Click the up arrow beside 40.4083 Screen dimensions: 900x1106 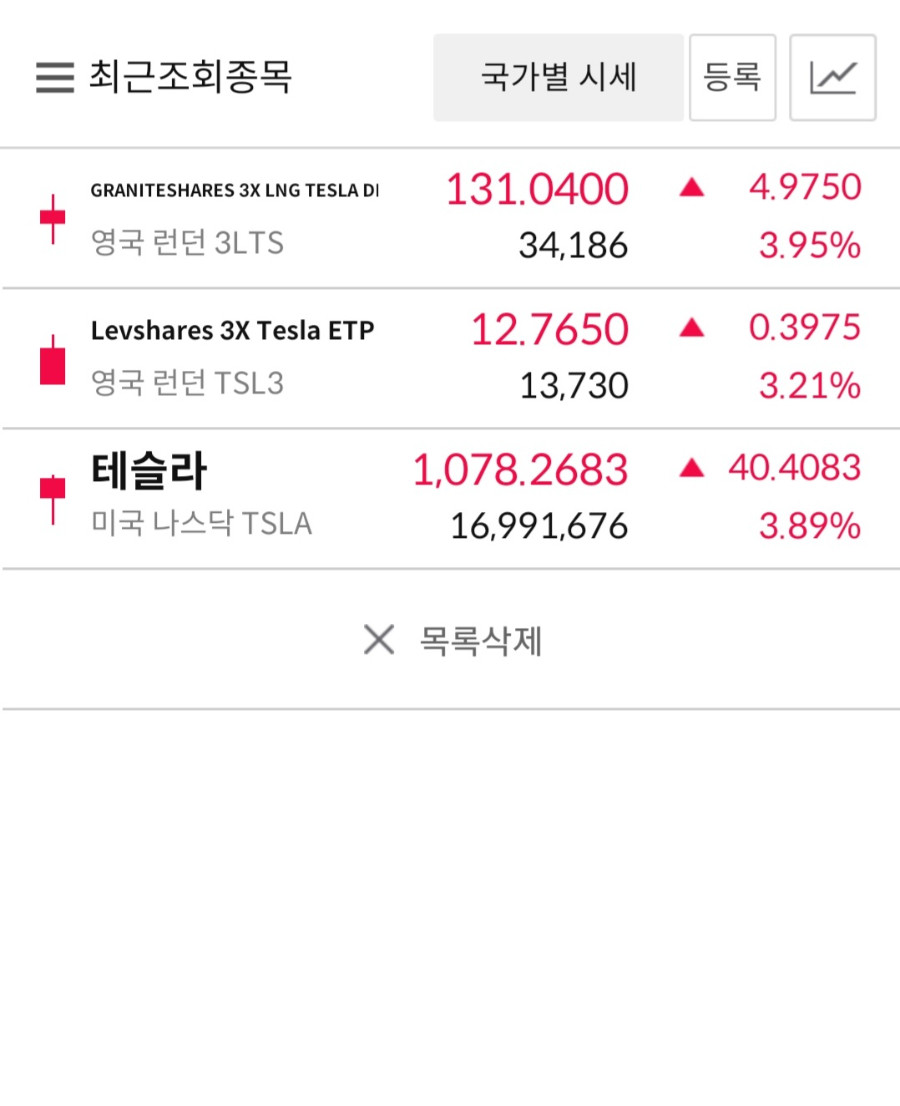pyautogui.click(x=692, y=468)
